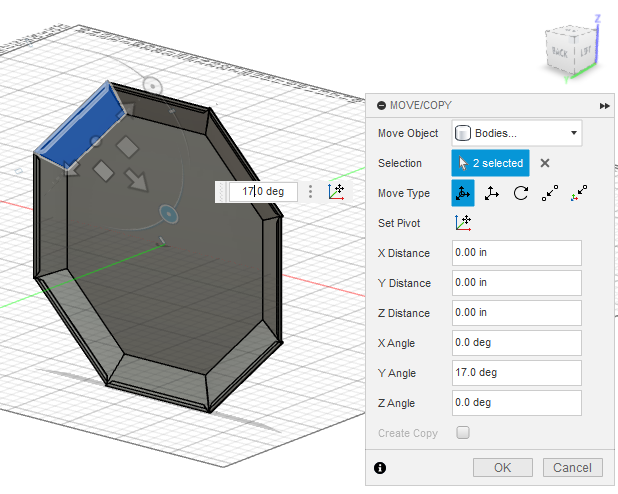
Task: Click the down-left arrow move manipulator
Action: [72, 168]
